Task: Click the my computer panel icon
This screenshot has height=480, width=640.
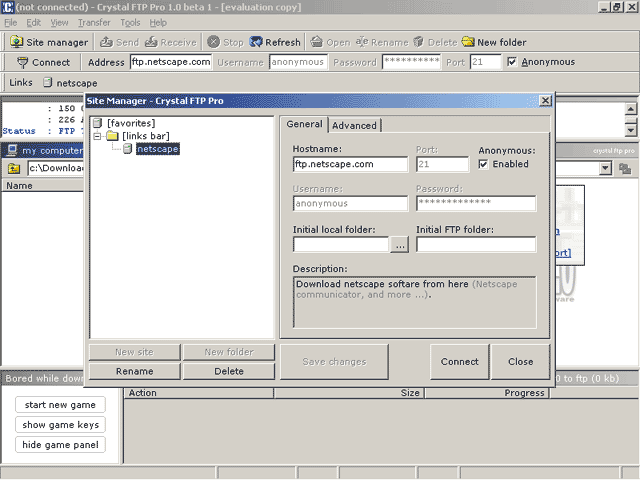Action: click(x=12, y=150)
